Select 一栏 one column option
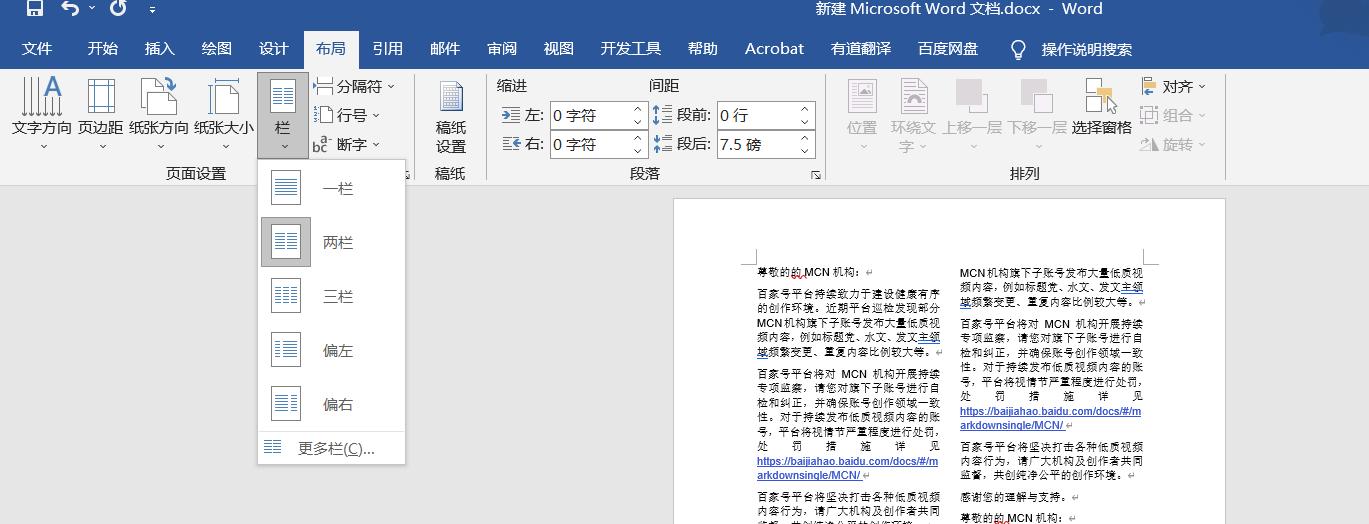 tap(331, 188)
